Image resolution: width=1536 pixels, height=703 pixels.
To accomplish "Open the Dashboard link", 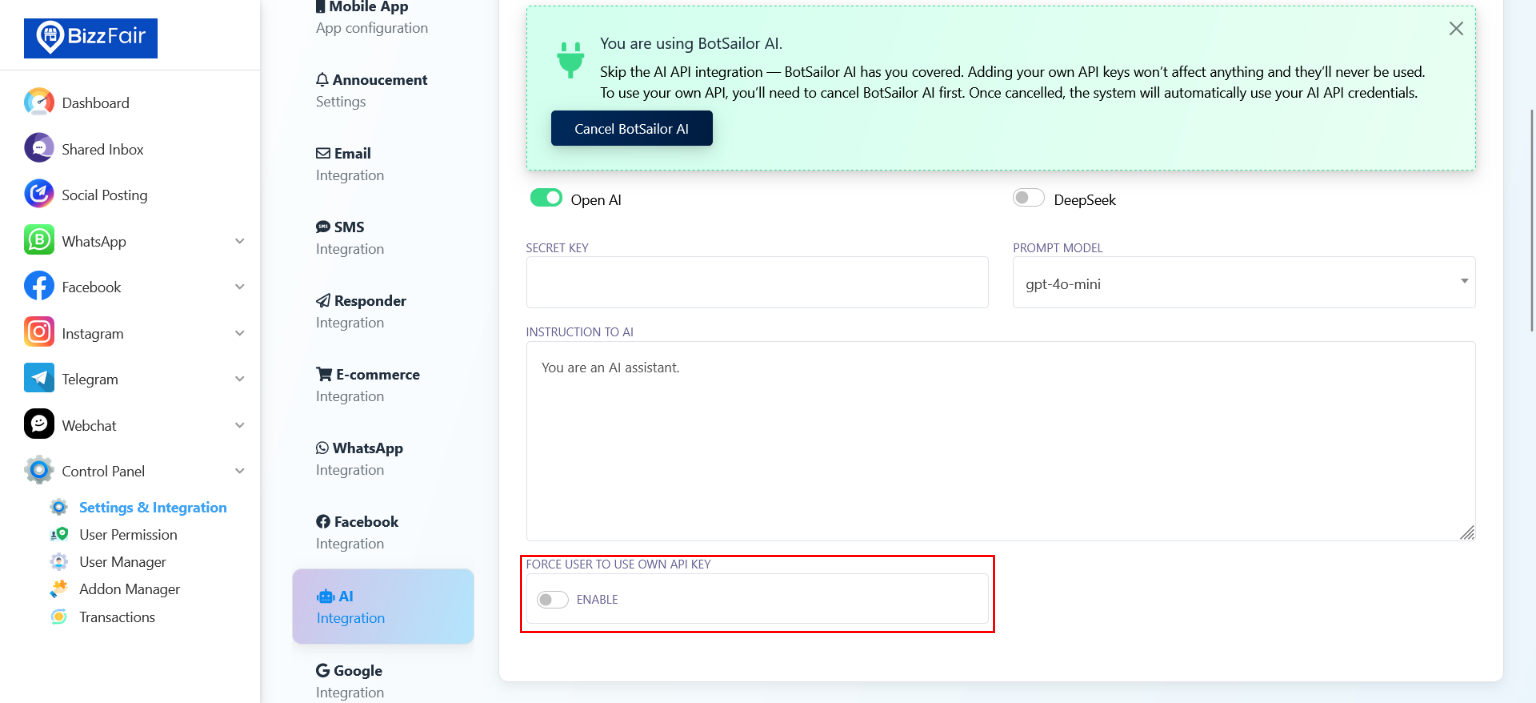I will [x=95, y=103].
